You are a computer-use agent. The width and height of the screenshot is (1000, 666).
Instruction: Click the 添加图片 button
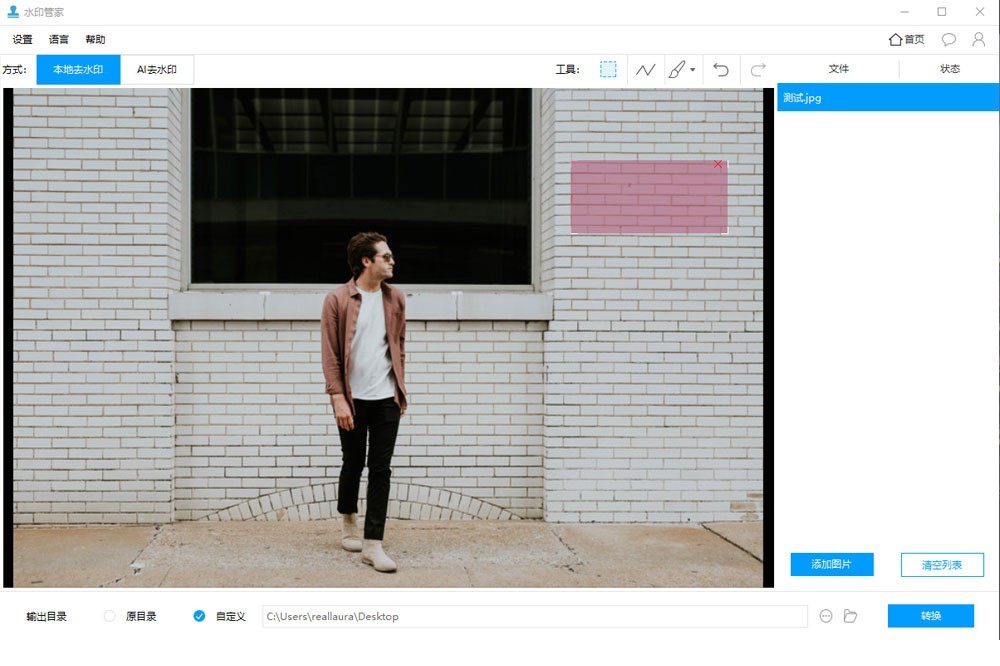pyautogui.click(x=832, y=565)
